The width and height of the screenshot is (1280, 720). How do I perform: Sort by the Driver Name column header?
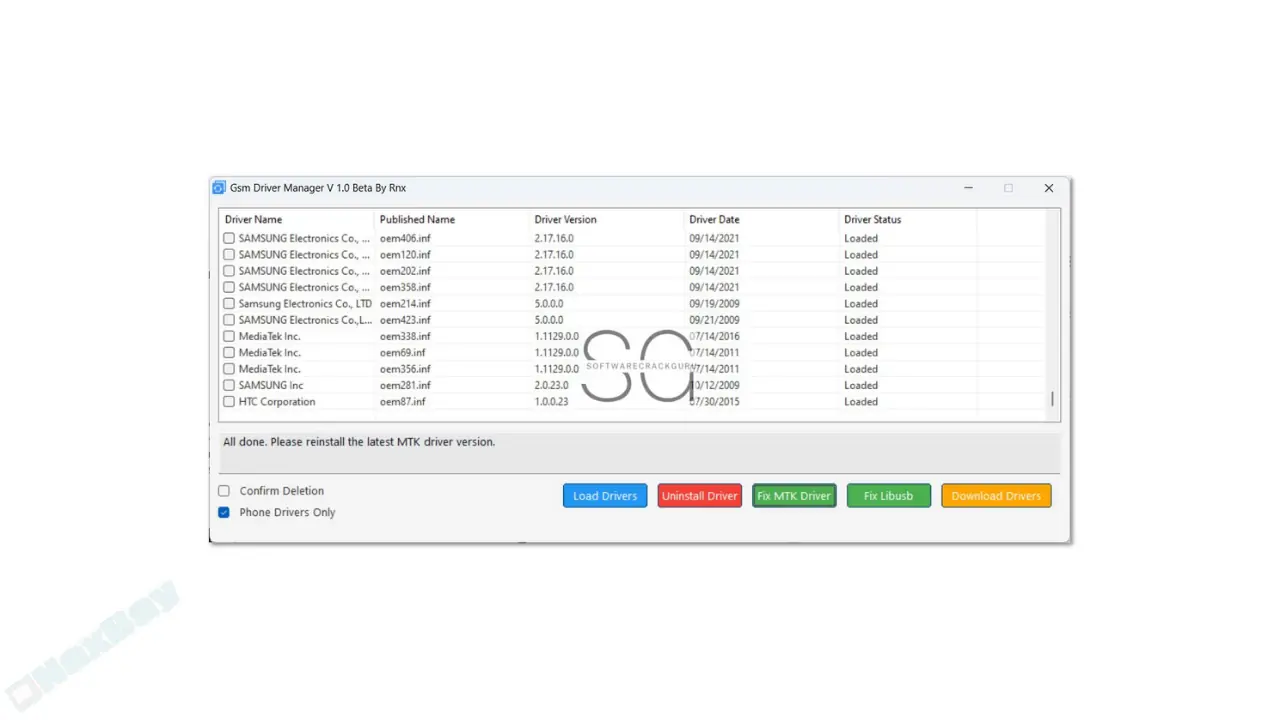253,219
